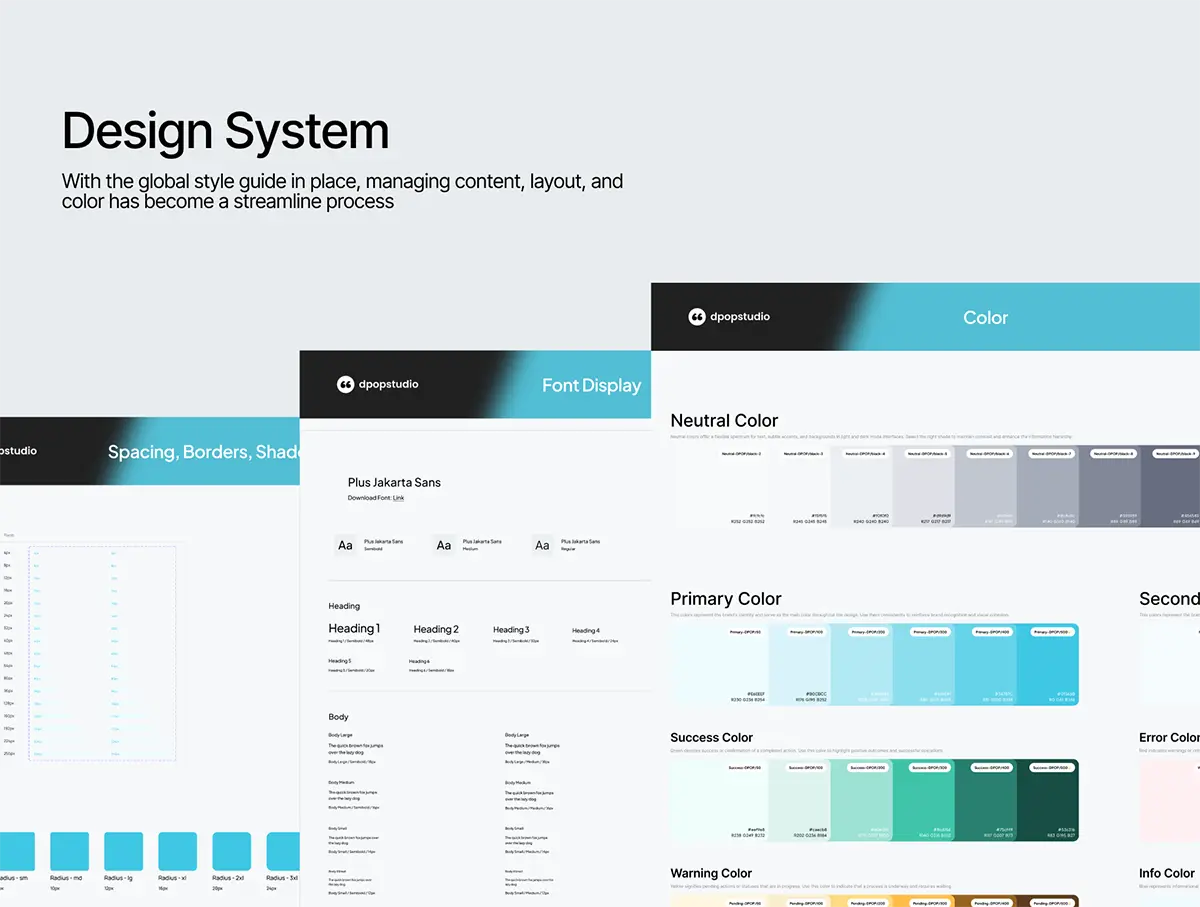Click the 'Color' page header title

[985, 318]
